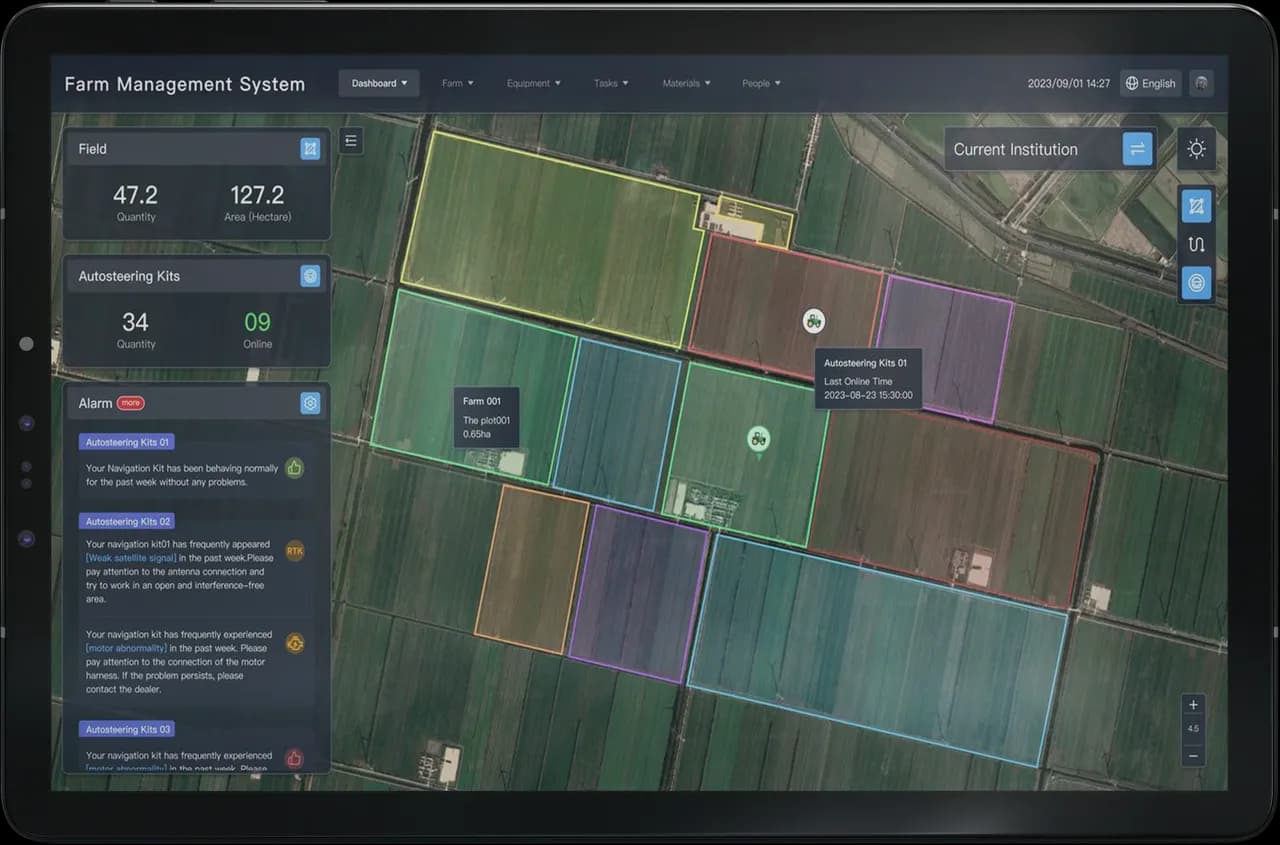1280x845 pixels.
Task: Expand the Farm menu
Action: [458, 83]
